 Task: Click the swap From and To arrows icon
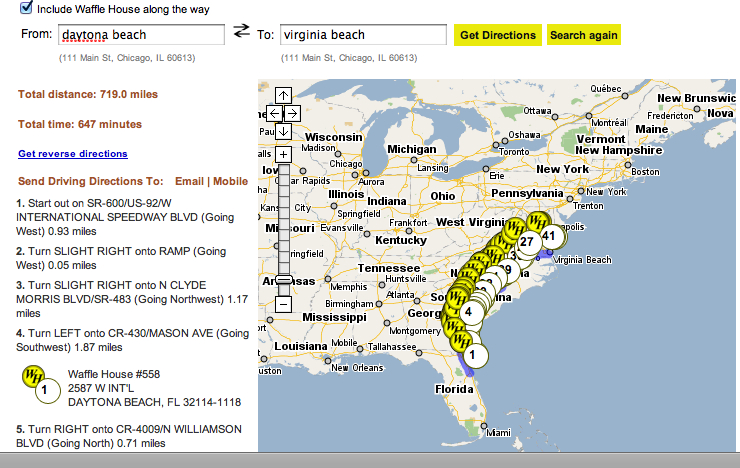pos(240,32)
